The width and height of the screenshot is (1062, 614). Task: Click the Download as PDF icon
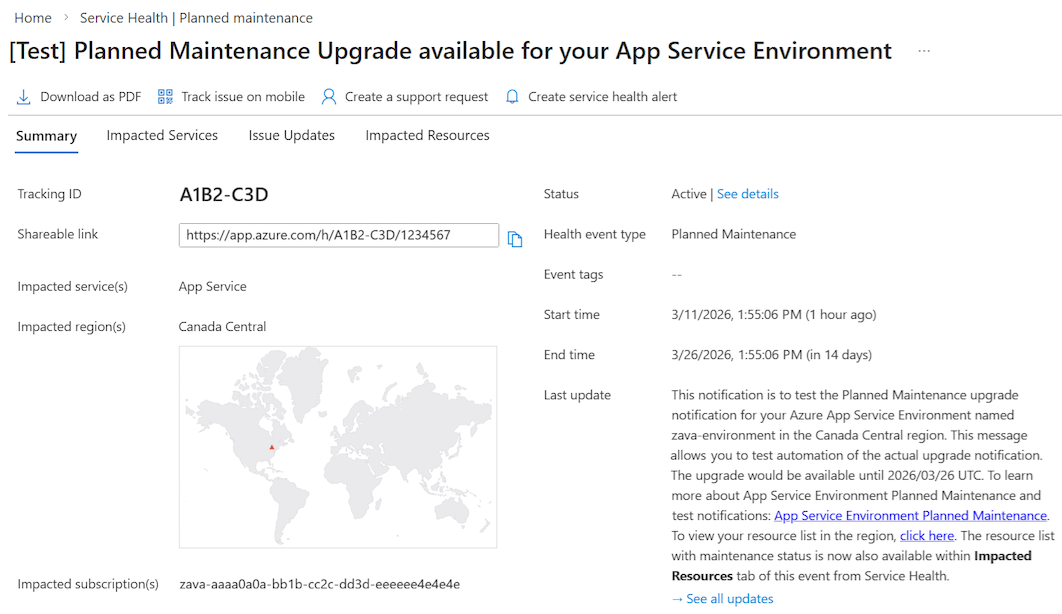pyautogui.click(x=23, y=97)
